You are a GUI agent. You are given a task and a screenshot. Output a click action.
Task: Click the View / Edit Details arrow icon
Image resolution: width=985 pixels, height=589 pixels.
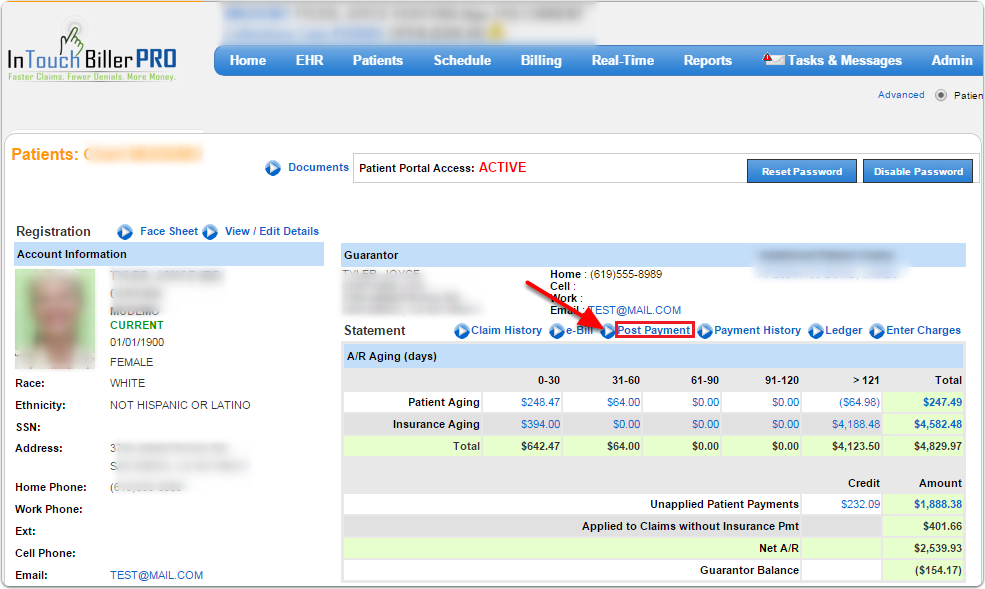tap(210, 232)
